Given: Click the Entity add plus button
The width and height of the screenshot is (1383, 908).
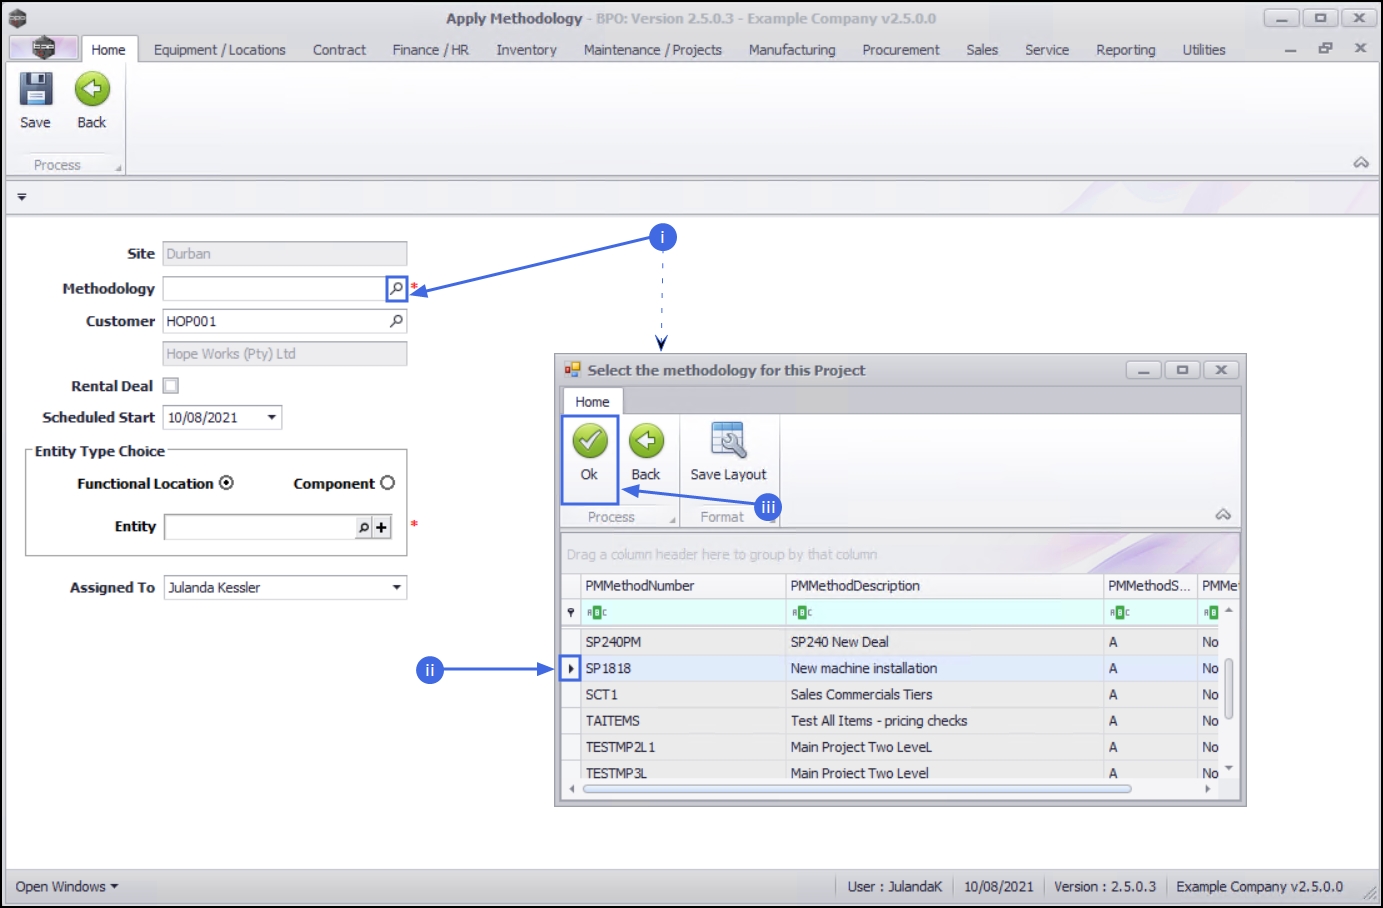Looking at the screenshot, I should 381,527.
